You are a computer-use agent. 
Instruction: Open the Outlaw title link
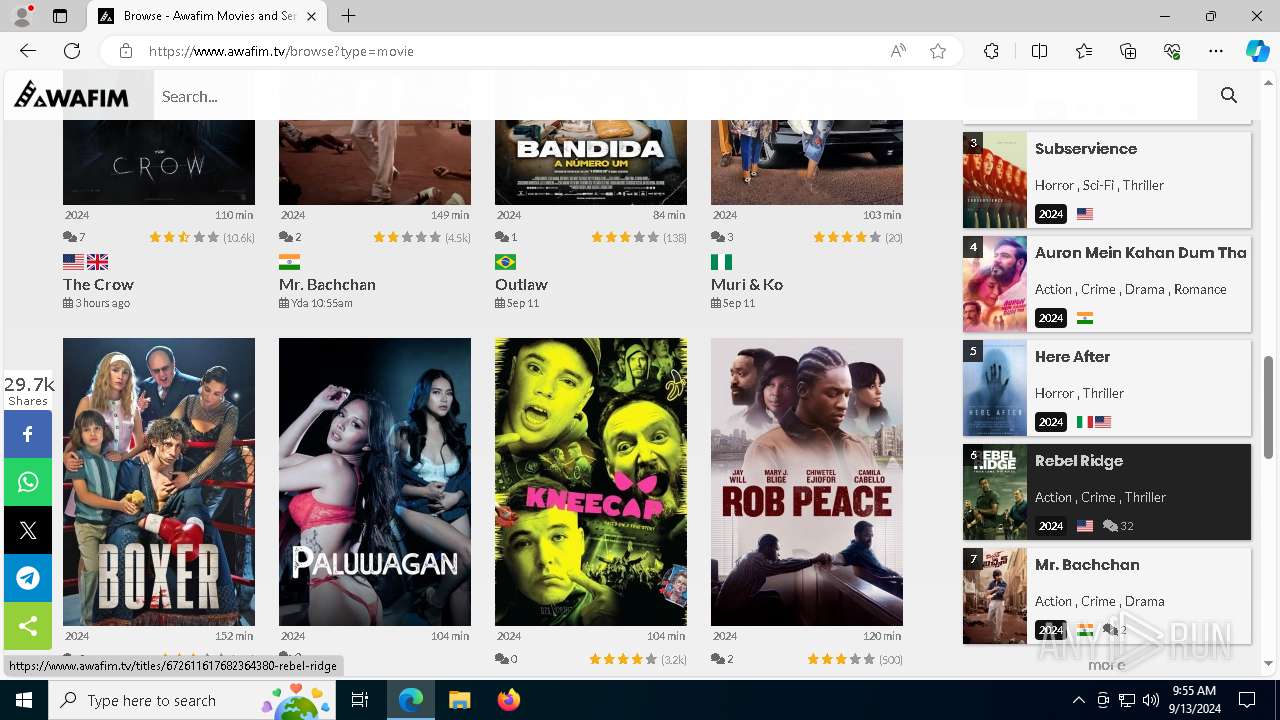[521, 284]
